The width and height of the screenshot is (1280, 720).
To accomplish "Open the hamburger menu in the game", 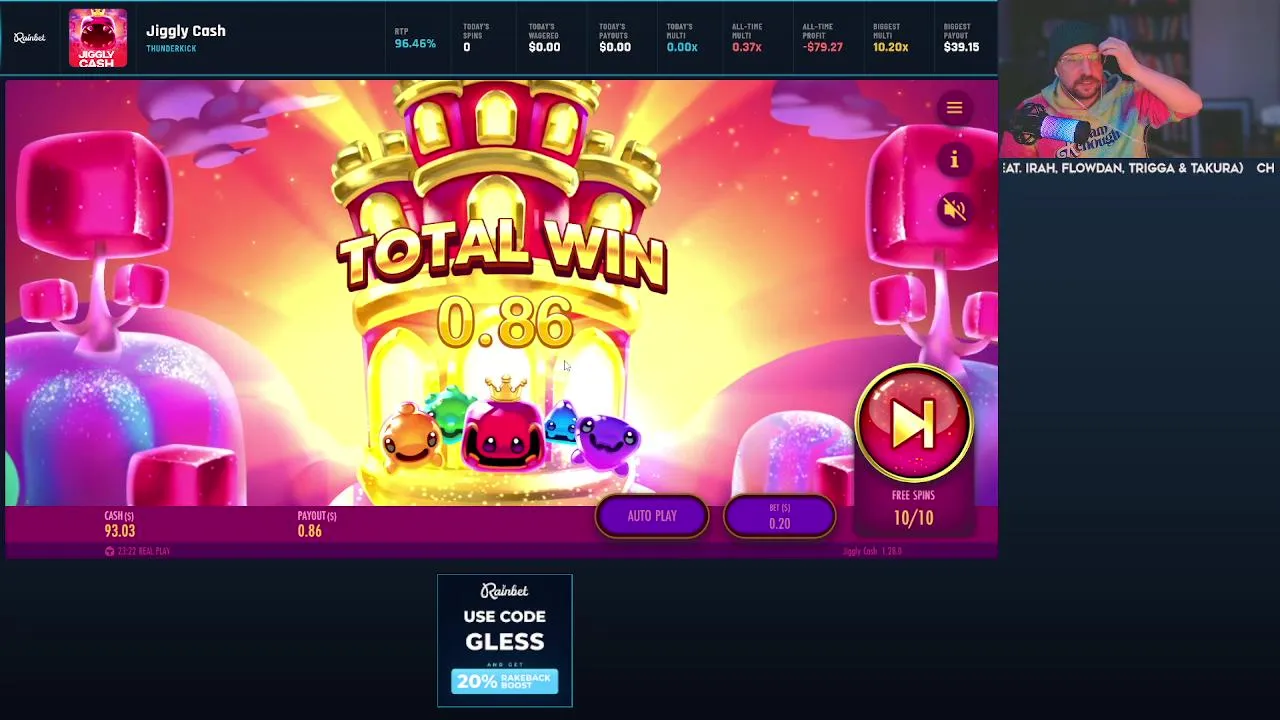I will [x=954, y=108].
